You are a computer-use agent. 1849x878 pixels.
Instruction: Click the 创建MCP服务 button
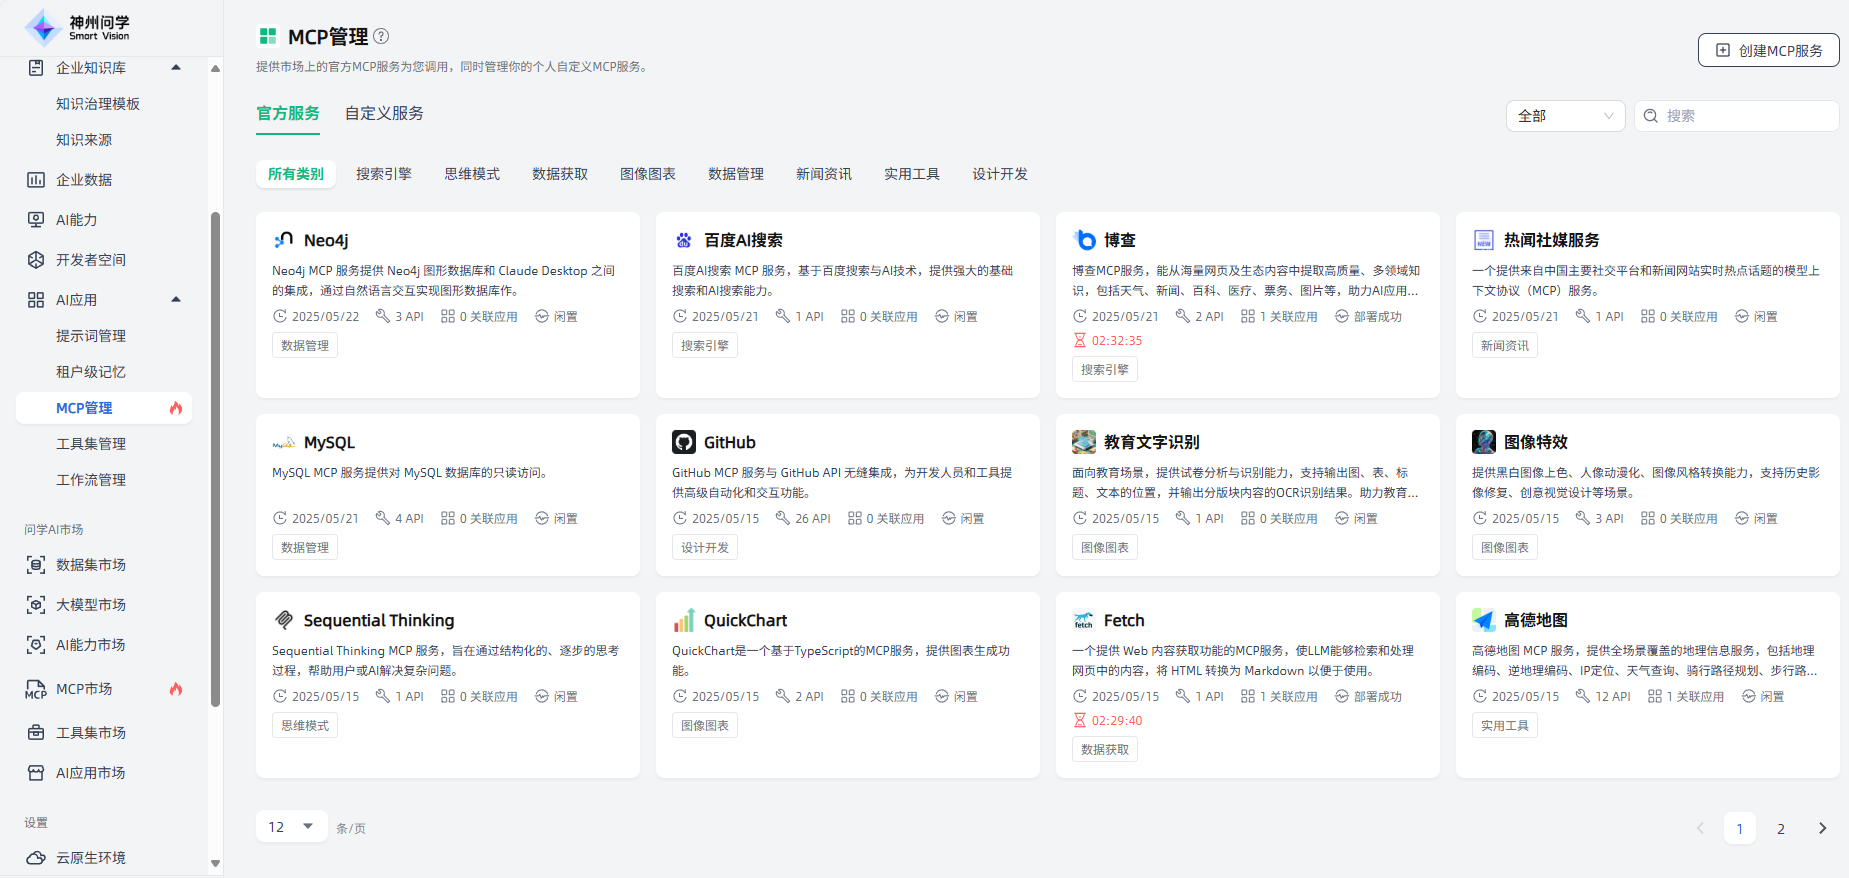1768,50
